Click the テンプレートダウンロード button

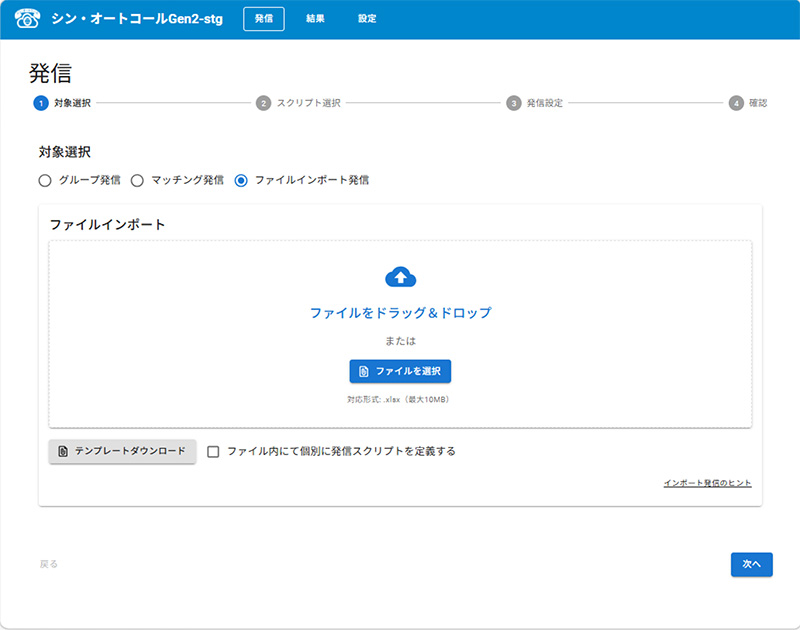(x=122, y=451)
